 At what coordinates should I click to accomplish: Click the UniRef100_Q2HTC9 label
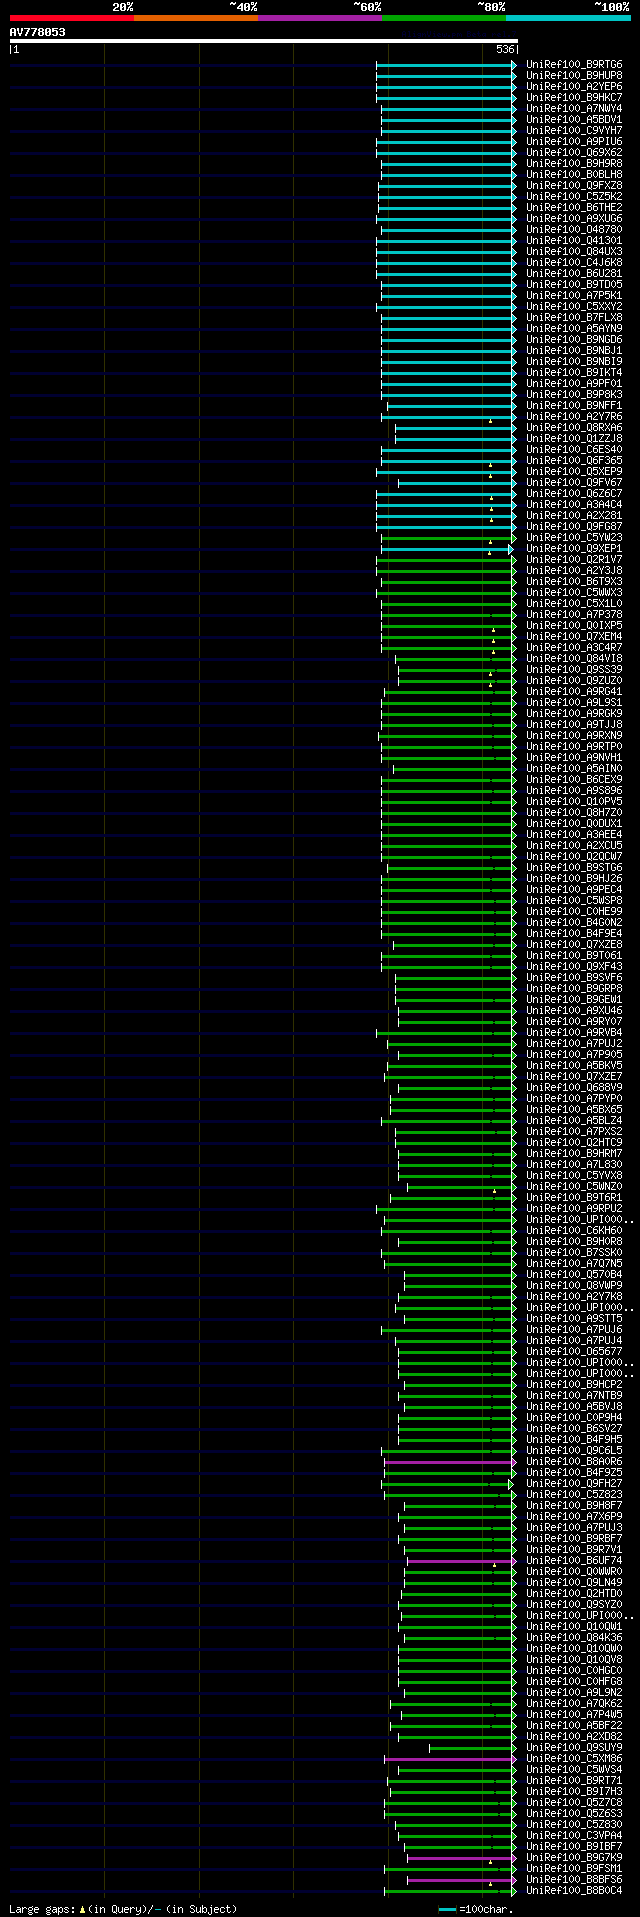coord(574,1143)
